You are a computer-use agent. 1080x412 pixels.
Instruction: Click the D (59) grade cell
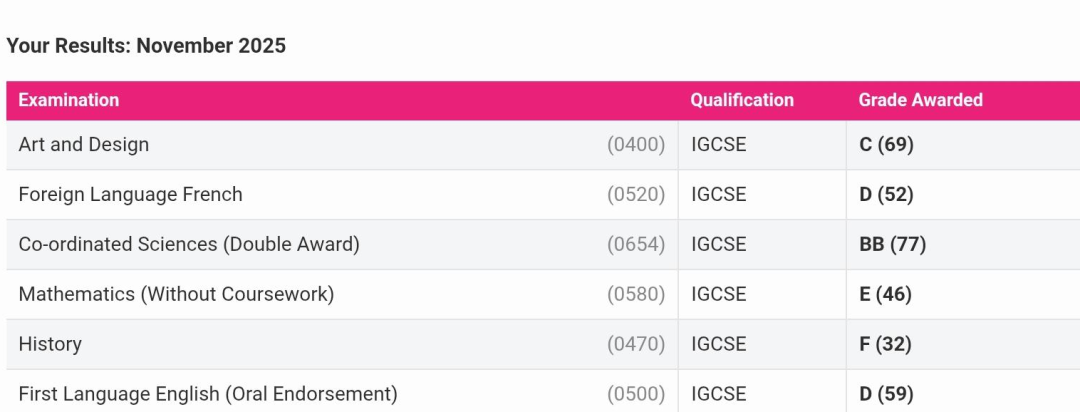tap(886, 394)
